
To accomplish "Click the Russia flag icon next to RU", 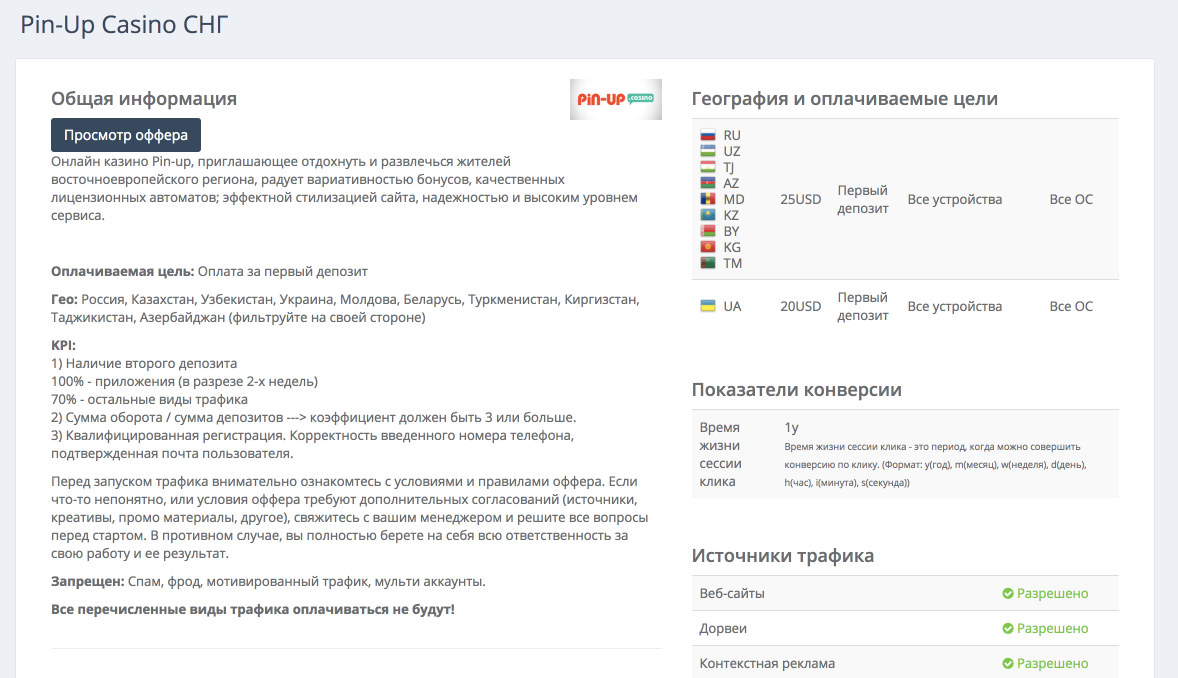I will 708,135.
